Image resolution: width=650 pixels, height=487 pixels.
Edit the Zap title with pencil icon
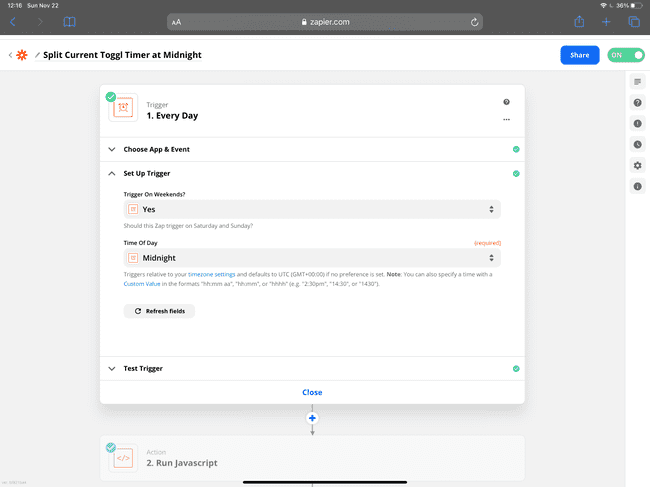click(x=37, y=55)
